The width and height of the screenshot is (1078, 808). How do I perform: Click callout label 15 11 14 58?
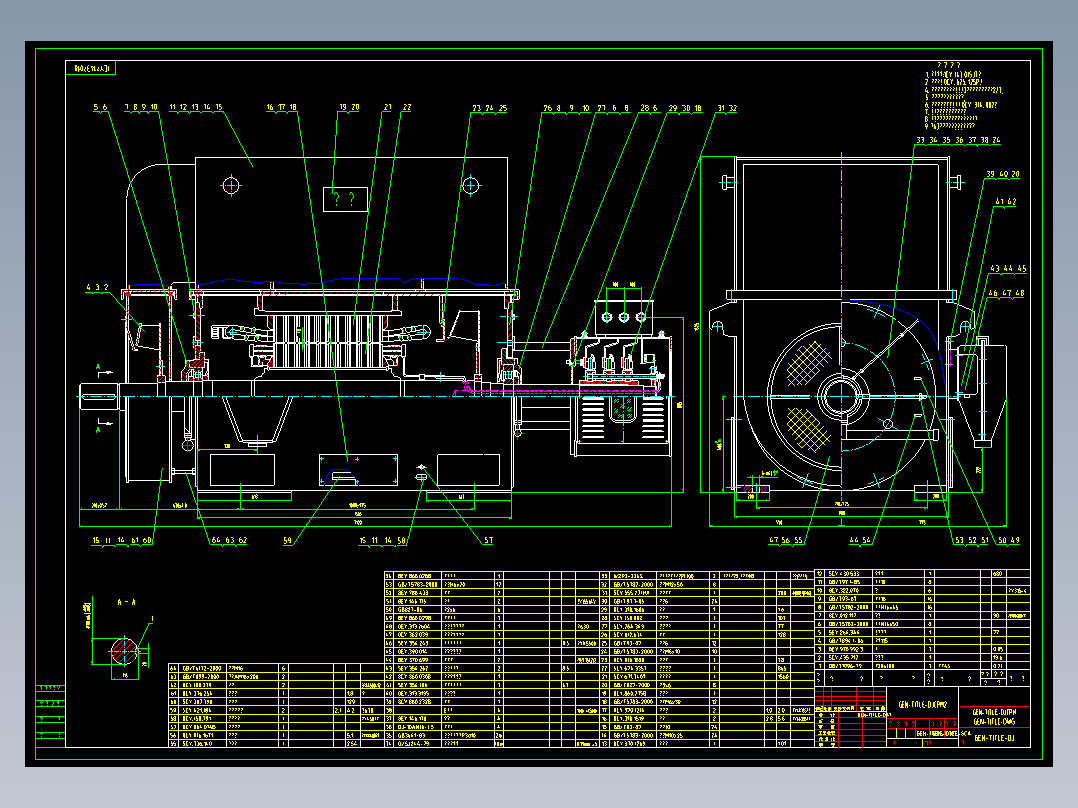coord(382,541)
